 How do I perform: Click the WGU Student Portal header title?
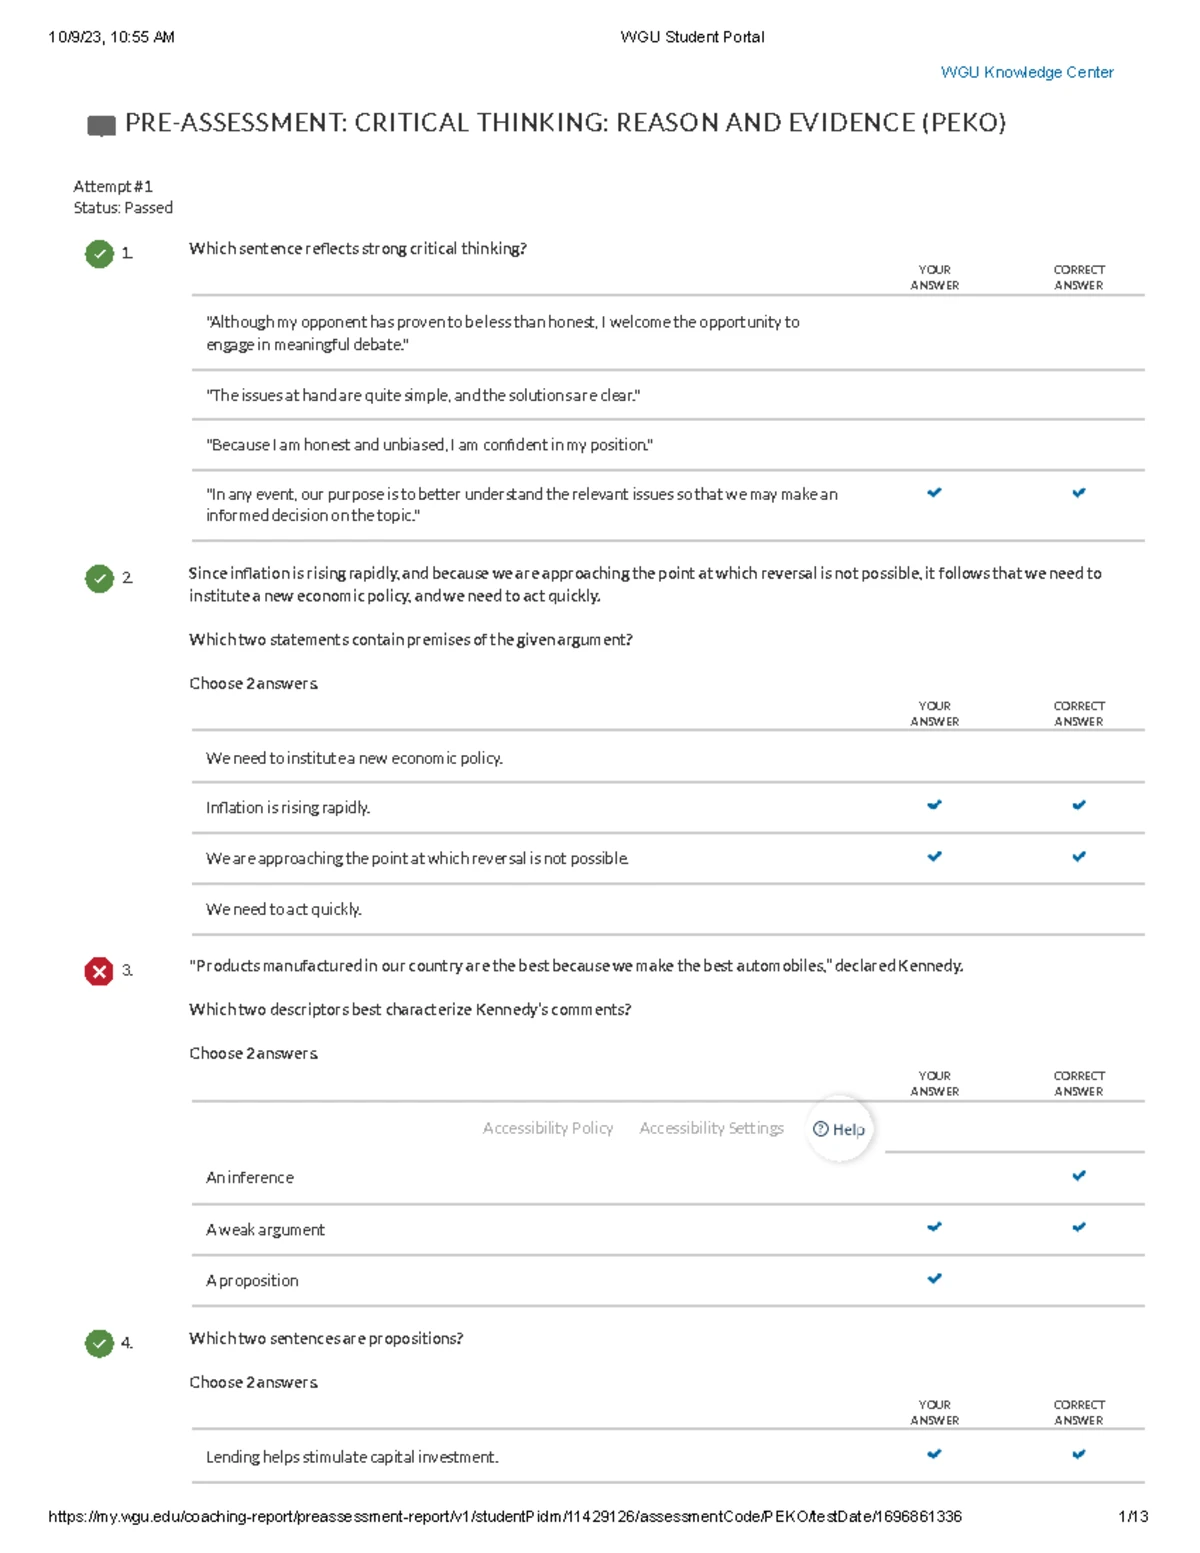coord(692,37)
